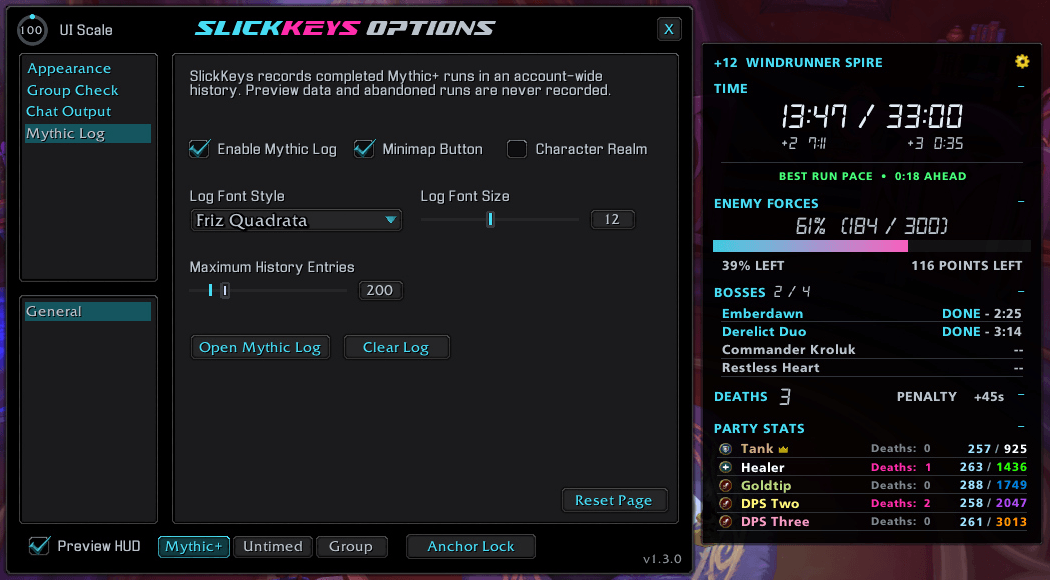
Task: Enable the Character Realm checkbox
Action: [x=516, y=149]
